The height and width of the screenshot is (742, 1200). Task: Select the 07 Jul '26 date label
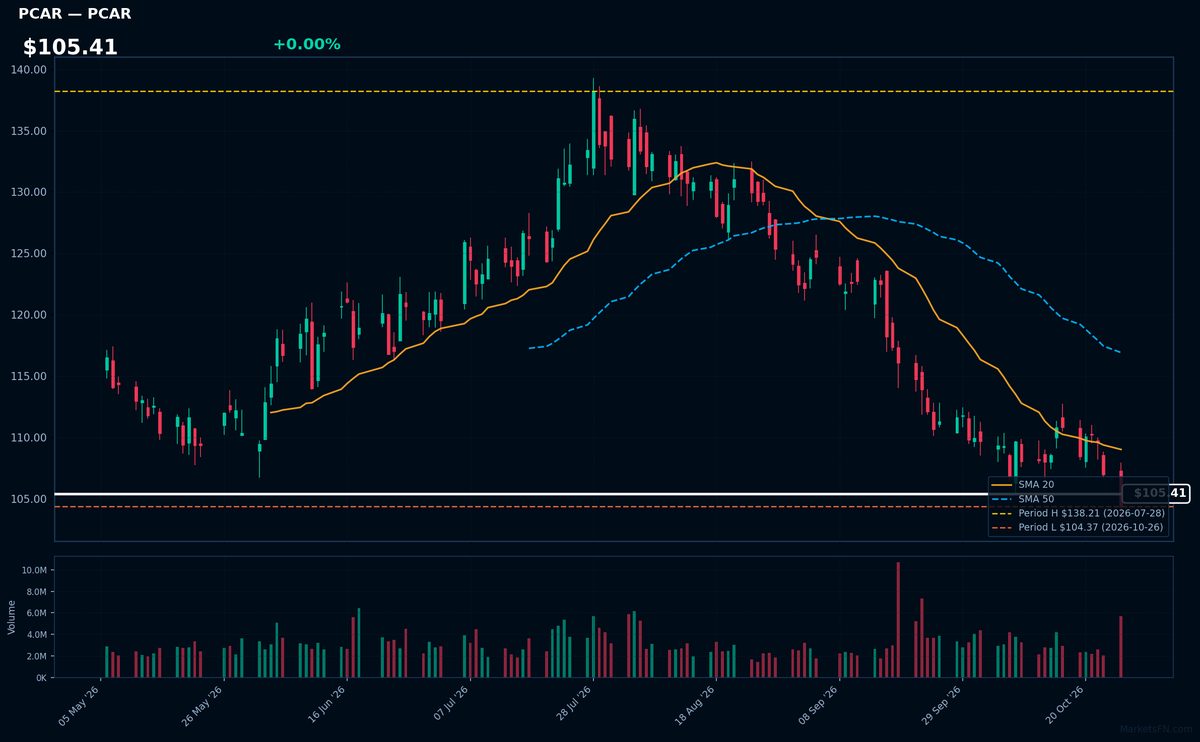(x=450, y=706)
